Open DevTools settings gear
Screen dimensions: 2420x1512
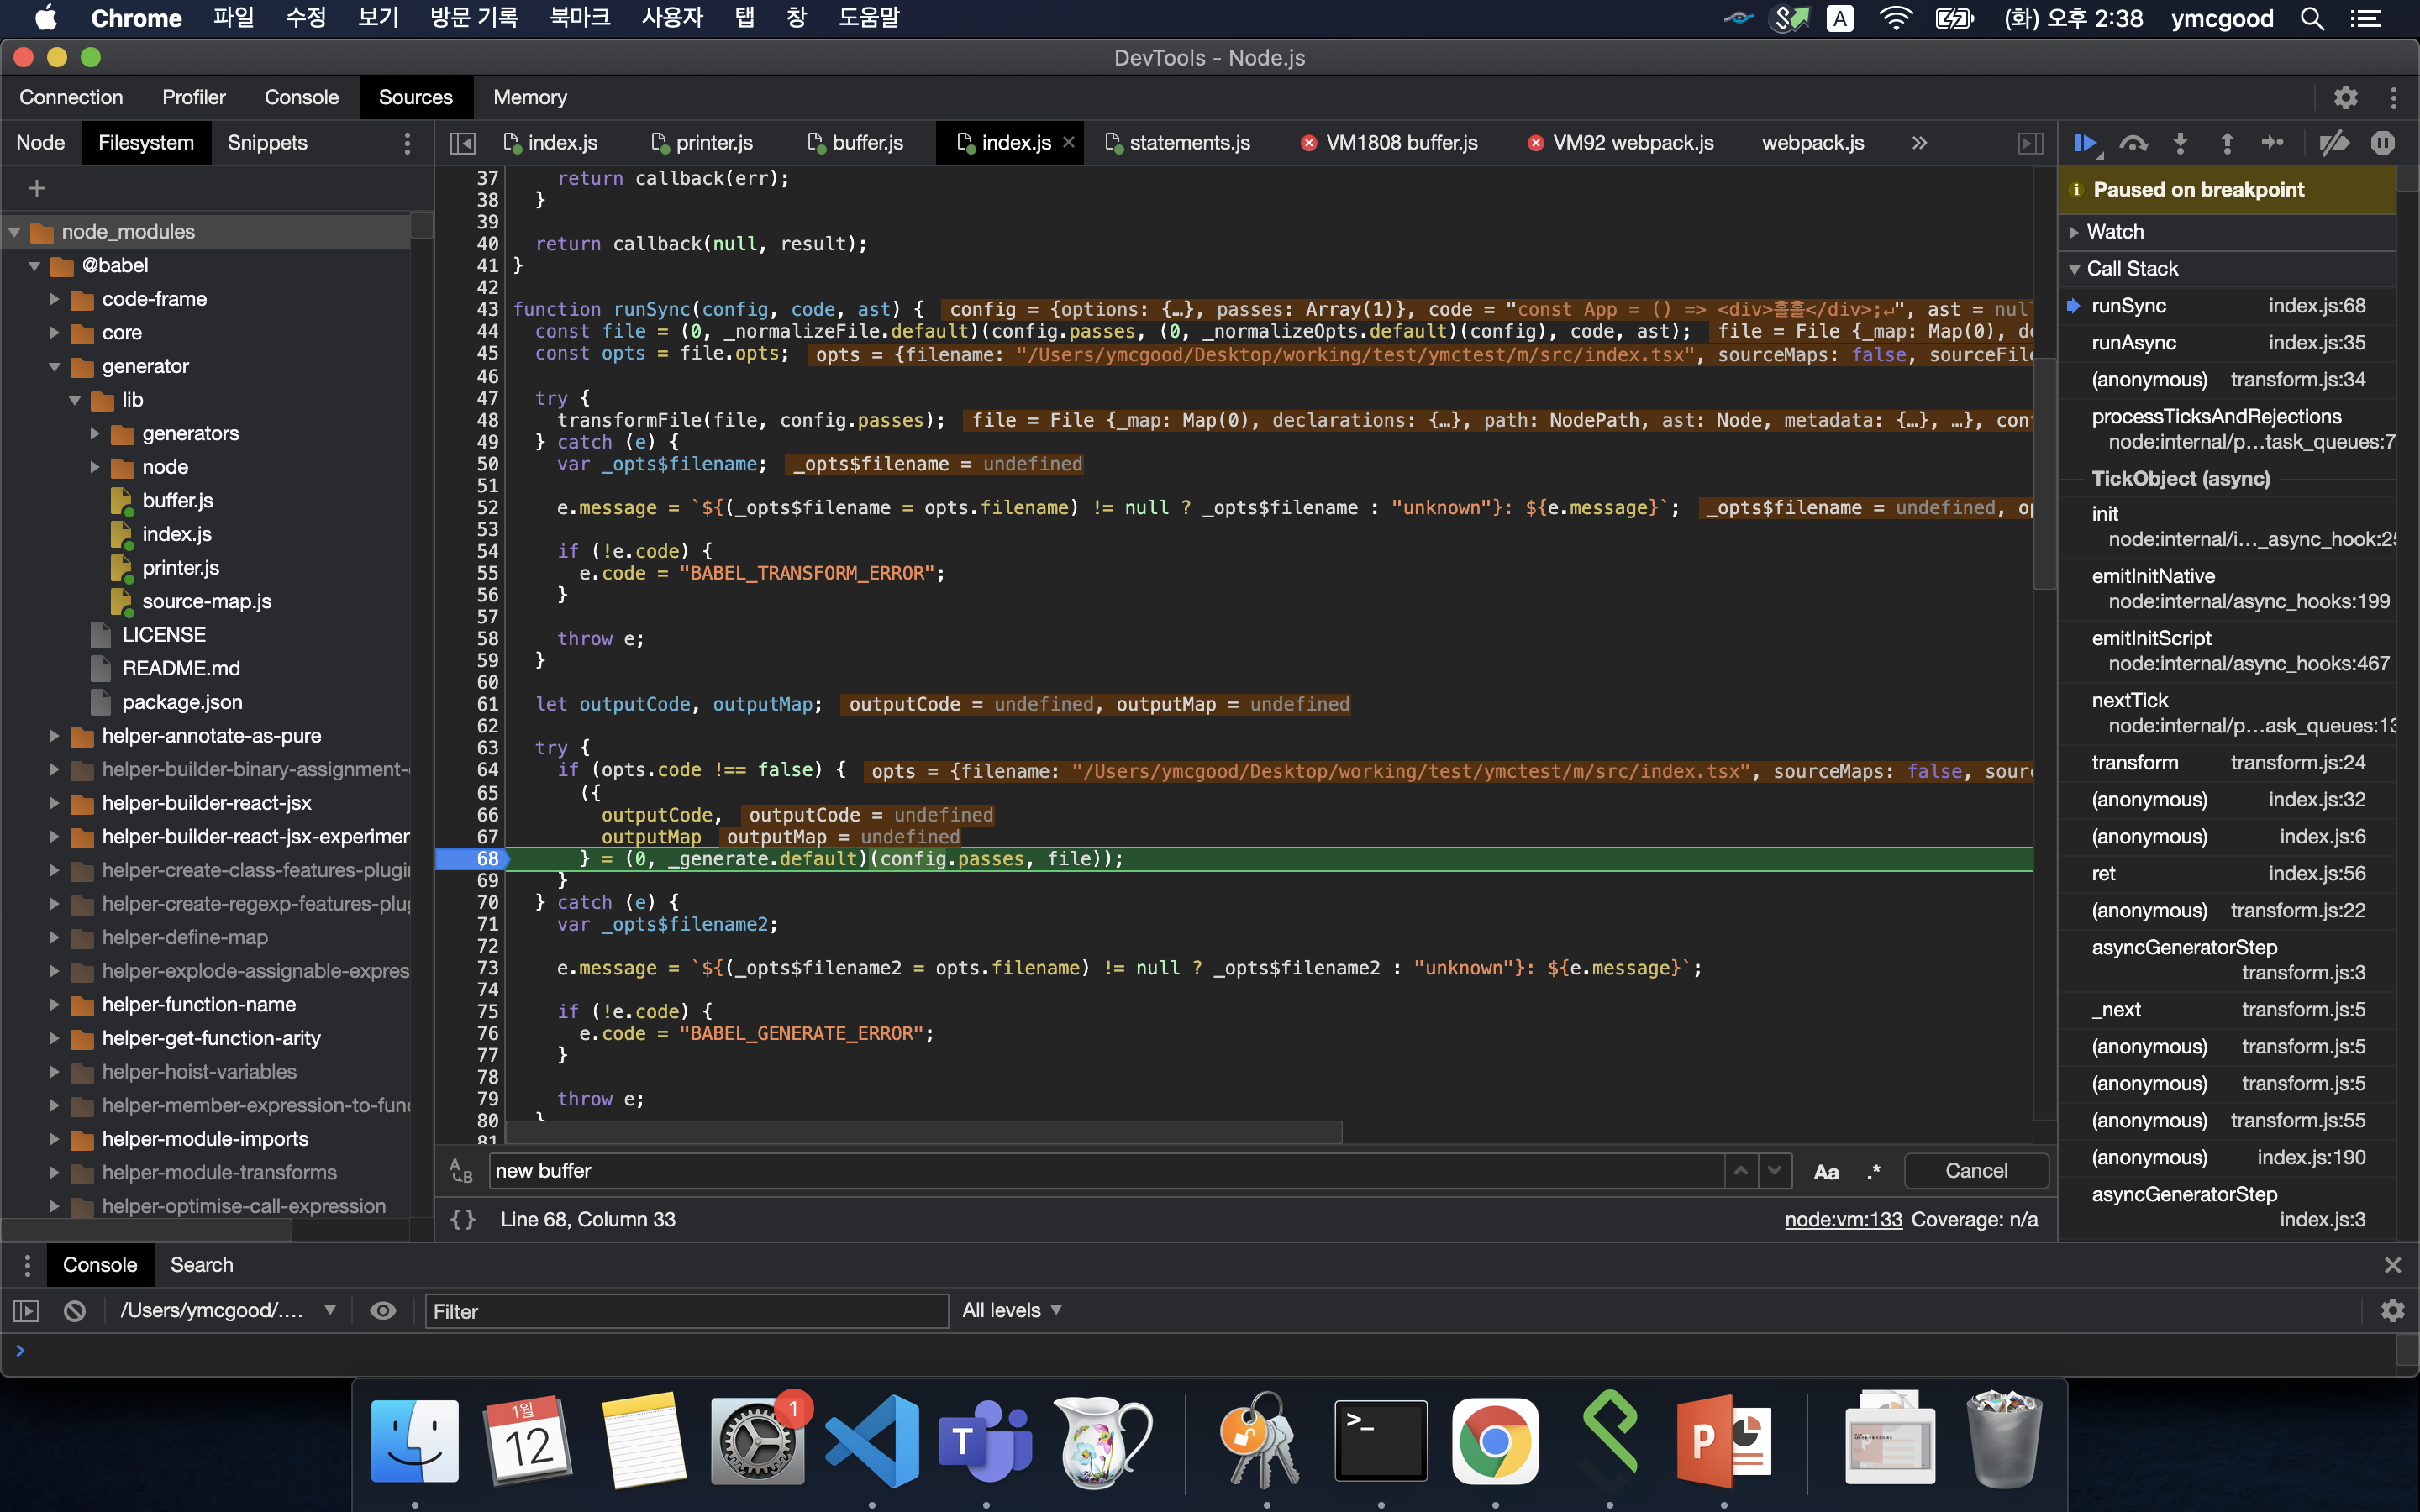(2346, 97)
